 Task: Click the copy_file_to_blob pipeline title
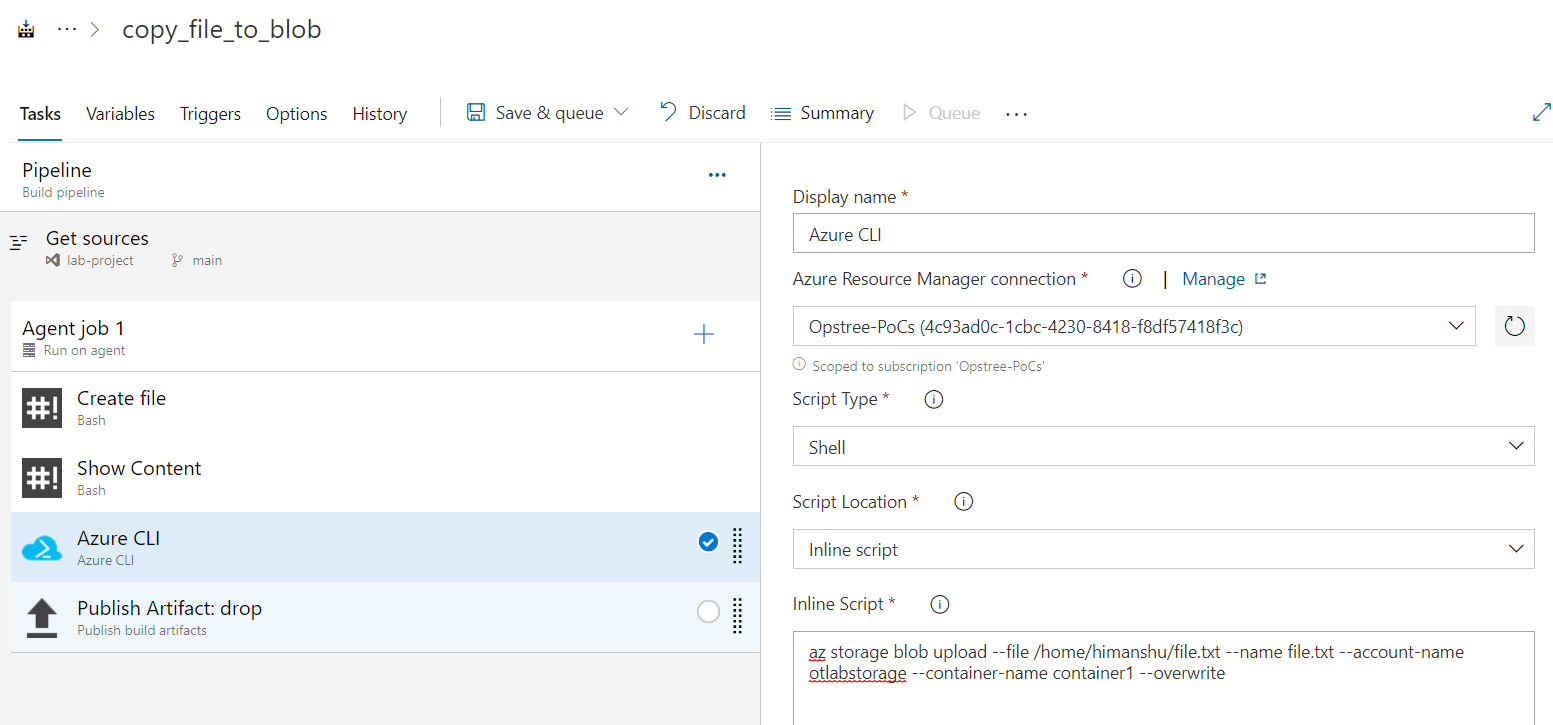click(222, 29)
